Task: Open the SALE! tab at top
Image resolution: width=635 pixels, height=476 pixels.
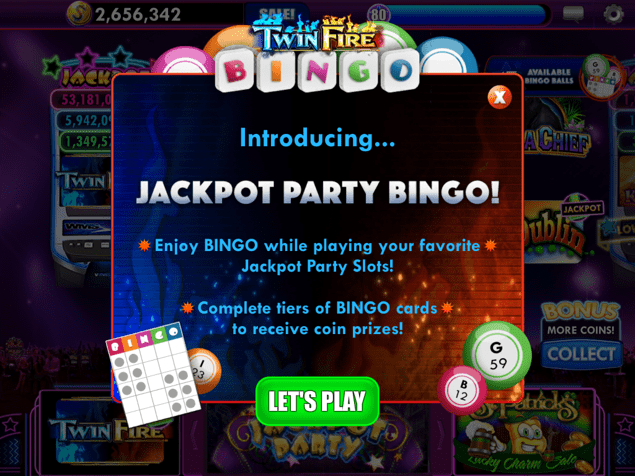Action: click(277, 12)
